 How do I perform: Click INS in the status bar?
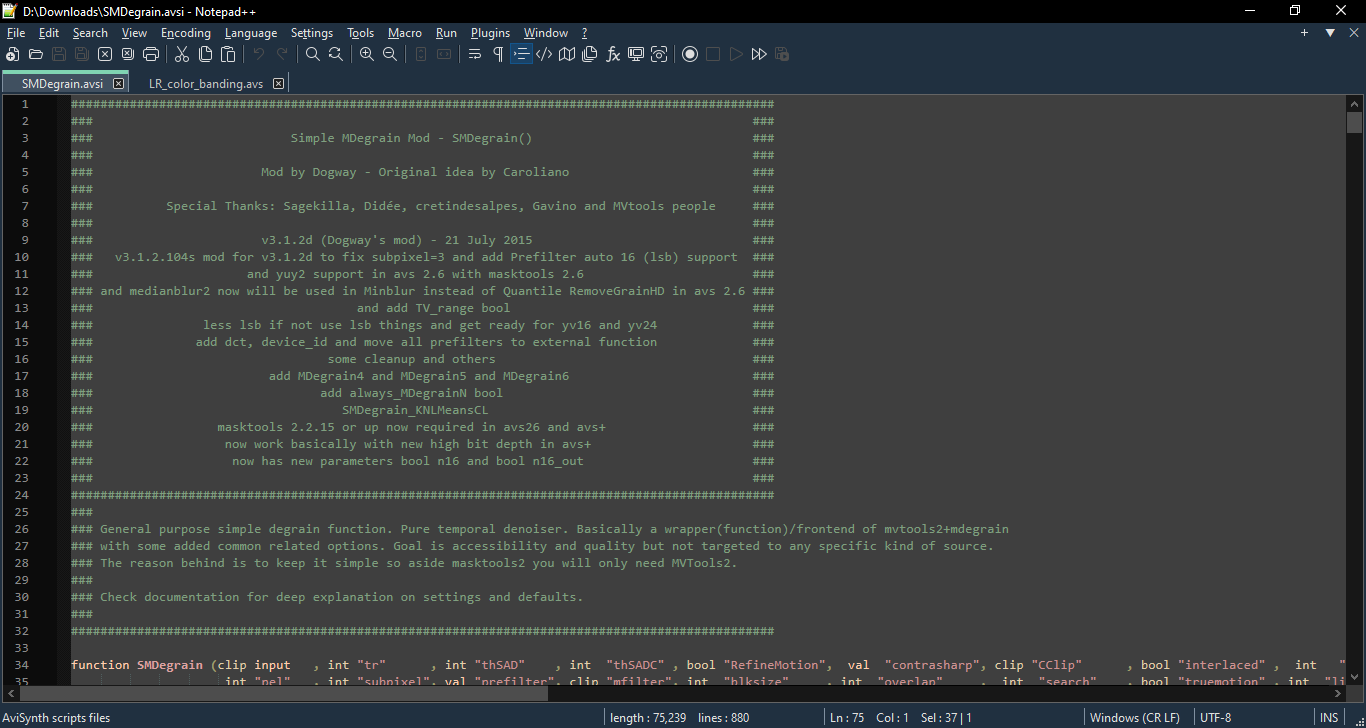tap(1329, 718)
